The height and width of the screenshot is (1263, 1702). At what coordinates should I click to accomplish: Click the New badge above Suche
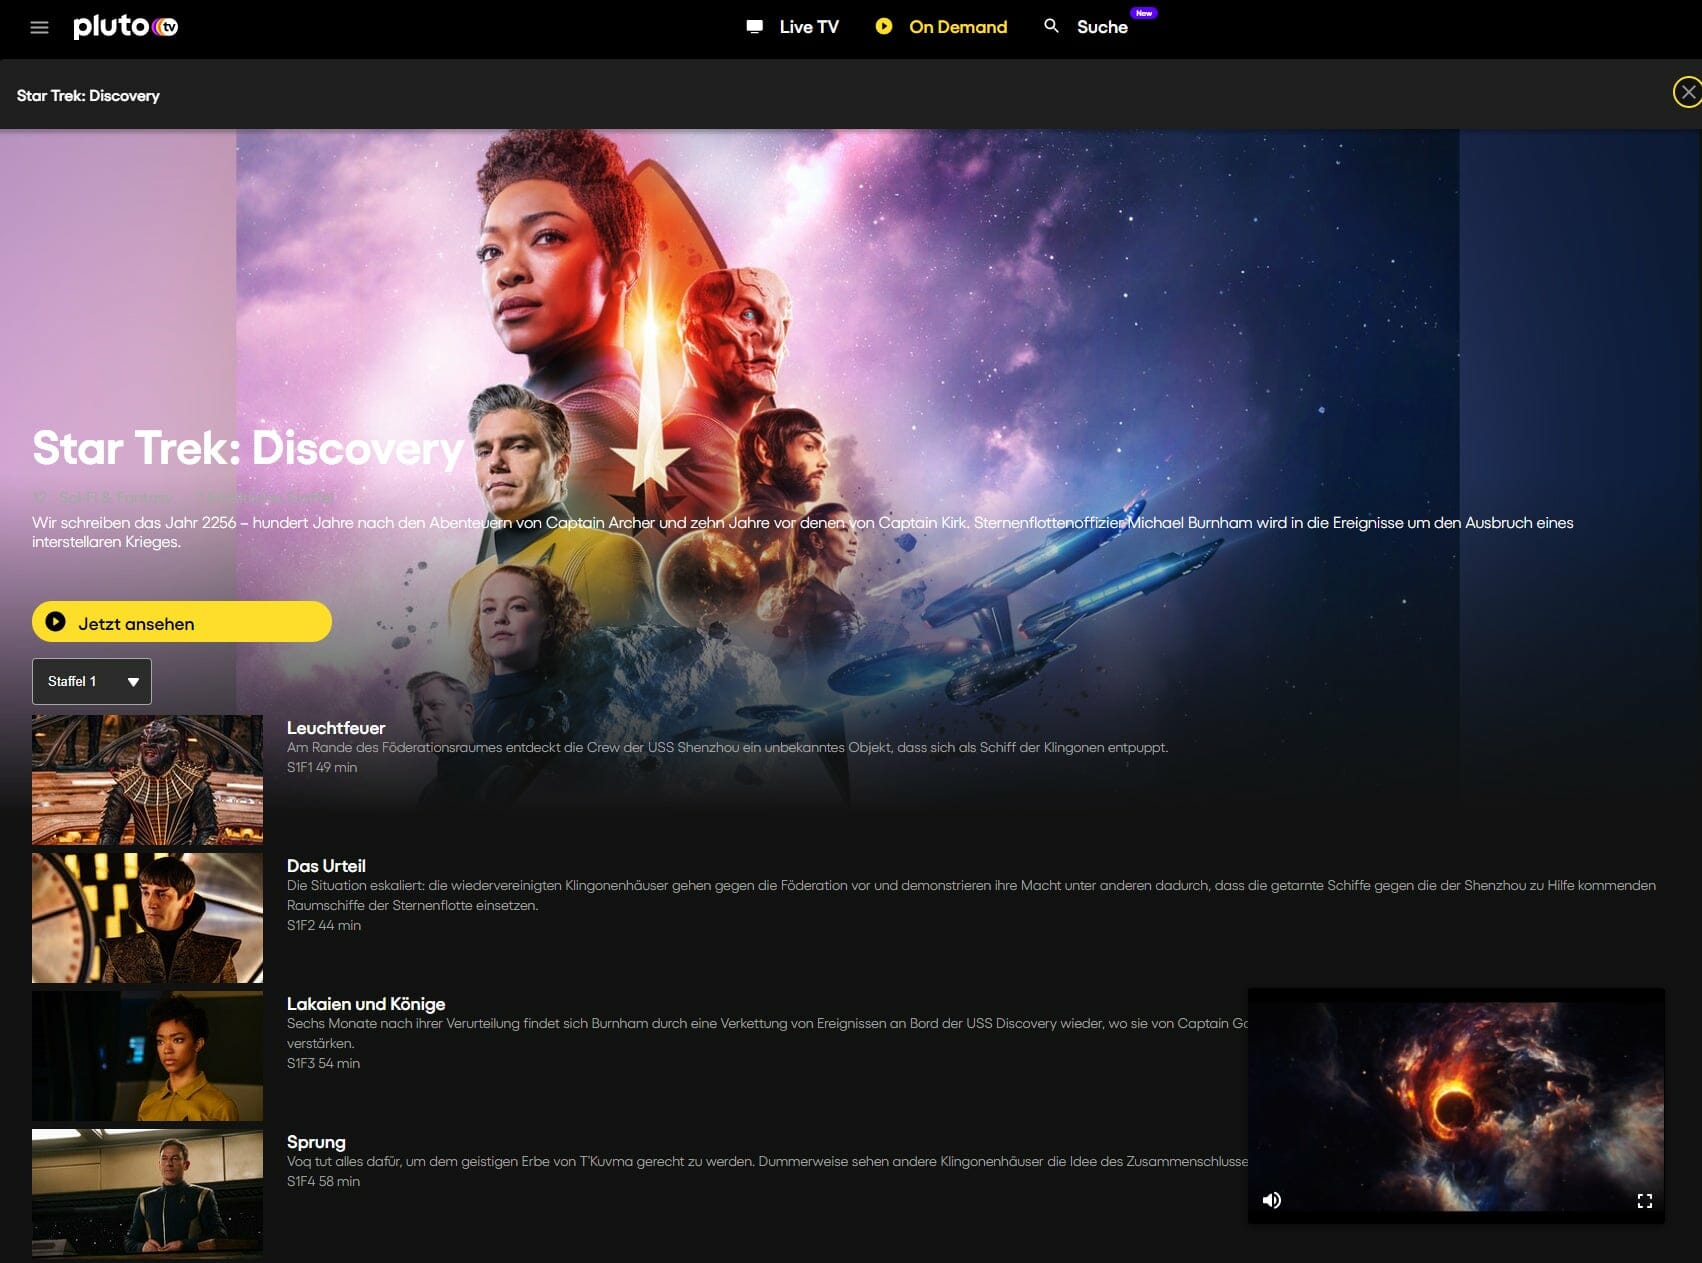1144,13
